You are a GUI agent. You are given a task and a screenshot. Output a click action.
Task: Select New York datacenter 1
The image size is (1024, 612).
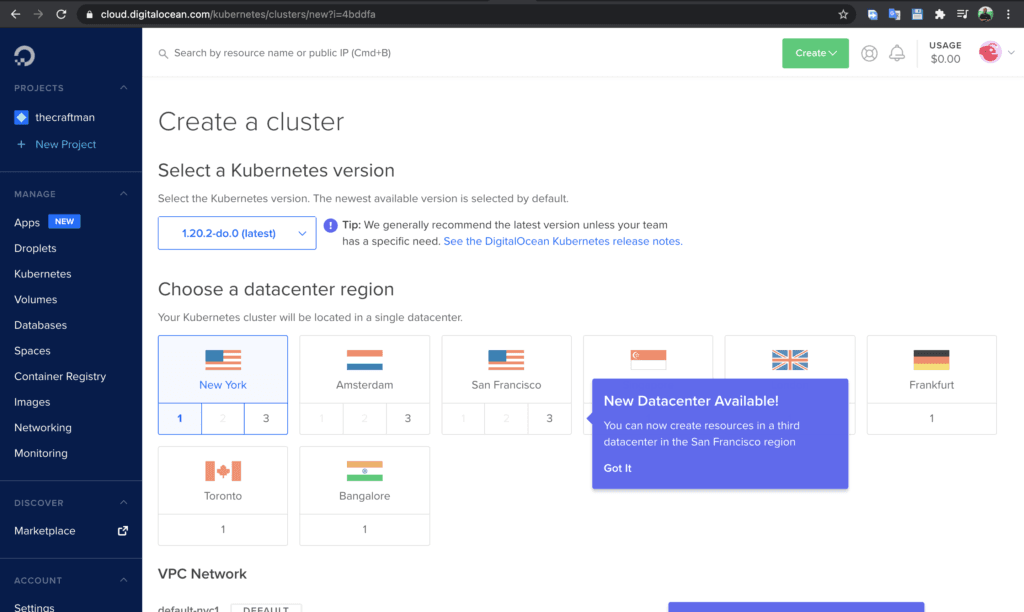point(180,419)
